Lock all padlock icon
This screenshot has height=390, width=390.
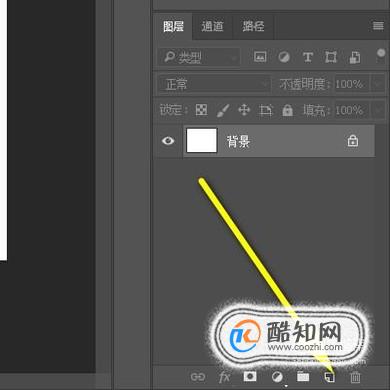[x=287, y=110]
